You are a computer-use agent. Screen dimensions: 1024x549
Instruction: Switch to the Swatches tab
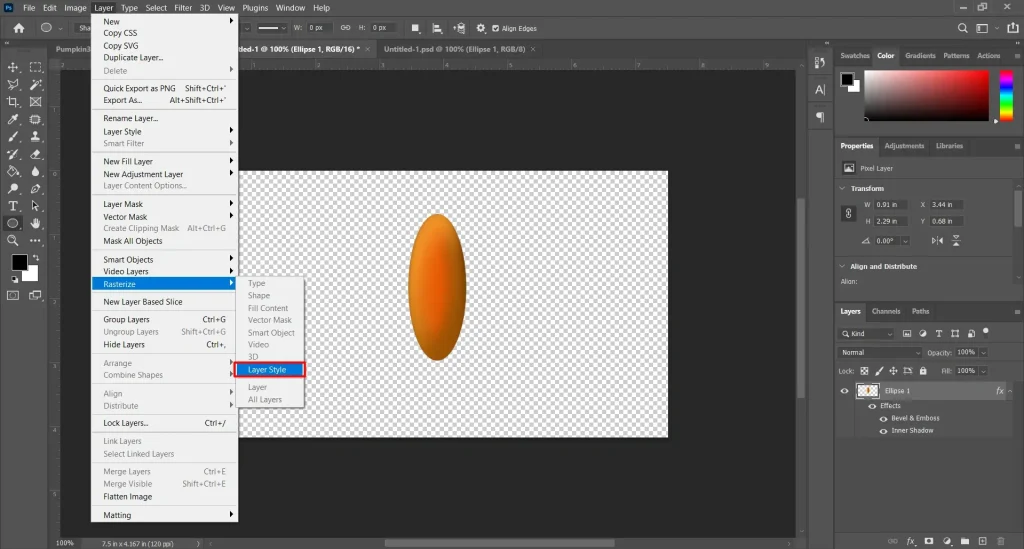click(x=854, y=55)
